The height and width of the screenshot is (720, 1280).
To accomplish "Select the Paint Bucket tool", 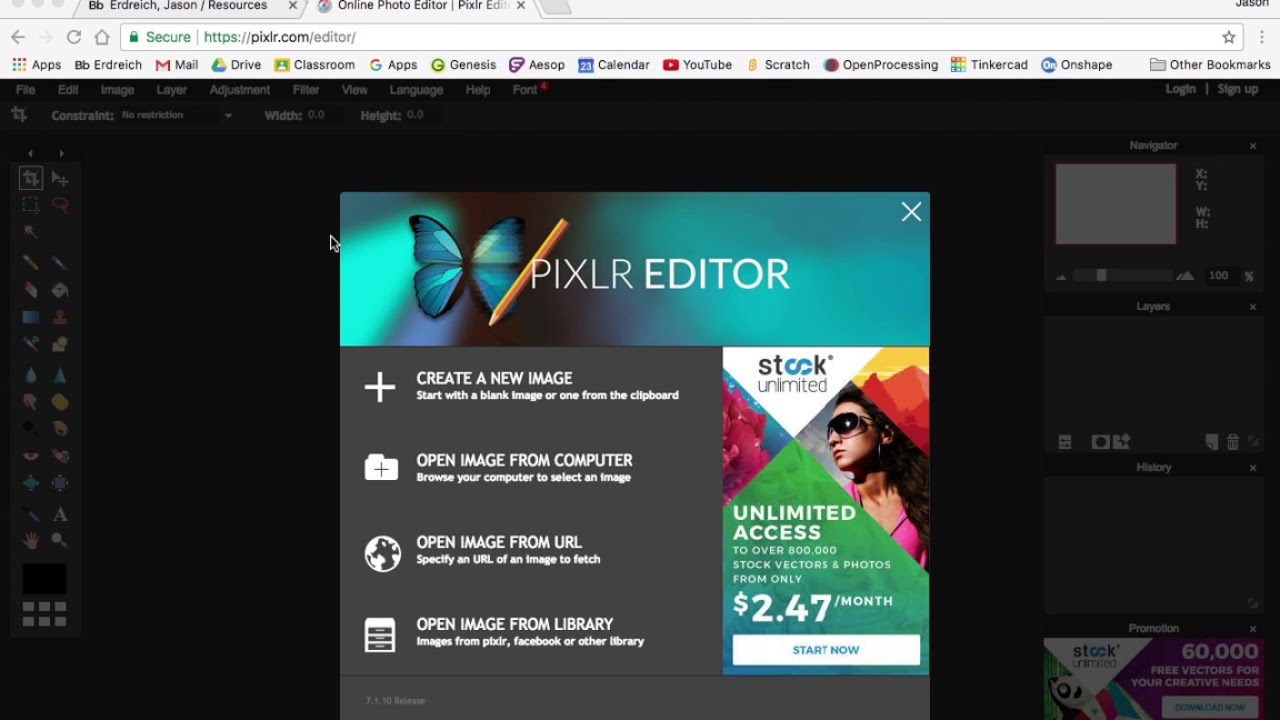I will tap(60, 290).
